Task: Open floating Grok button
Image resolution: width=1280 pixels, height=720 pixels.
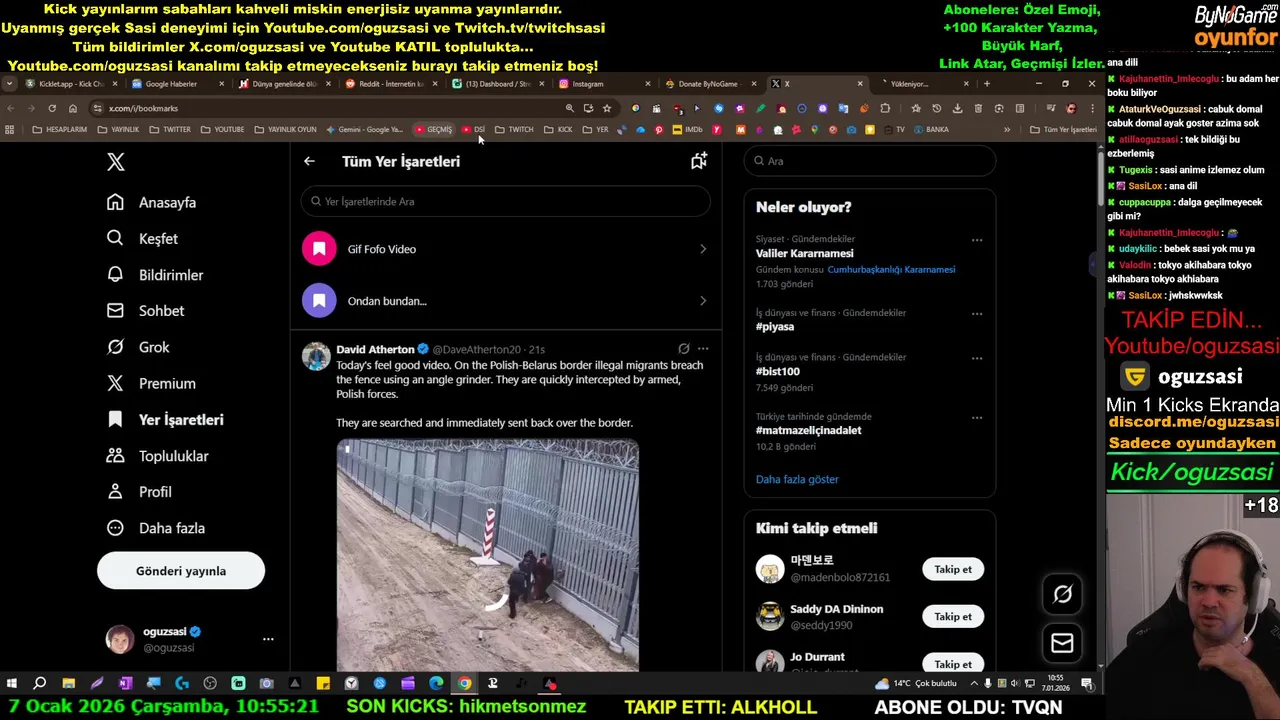Action: (x=1062, y=594)
